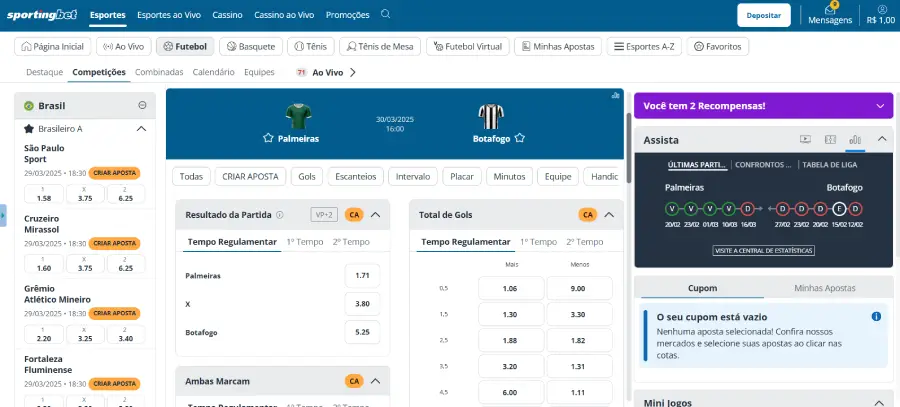
Task: Favorite Palmeiras with its star icon
Action: pos(267,138)
